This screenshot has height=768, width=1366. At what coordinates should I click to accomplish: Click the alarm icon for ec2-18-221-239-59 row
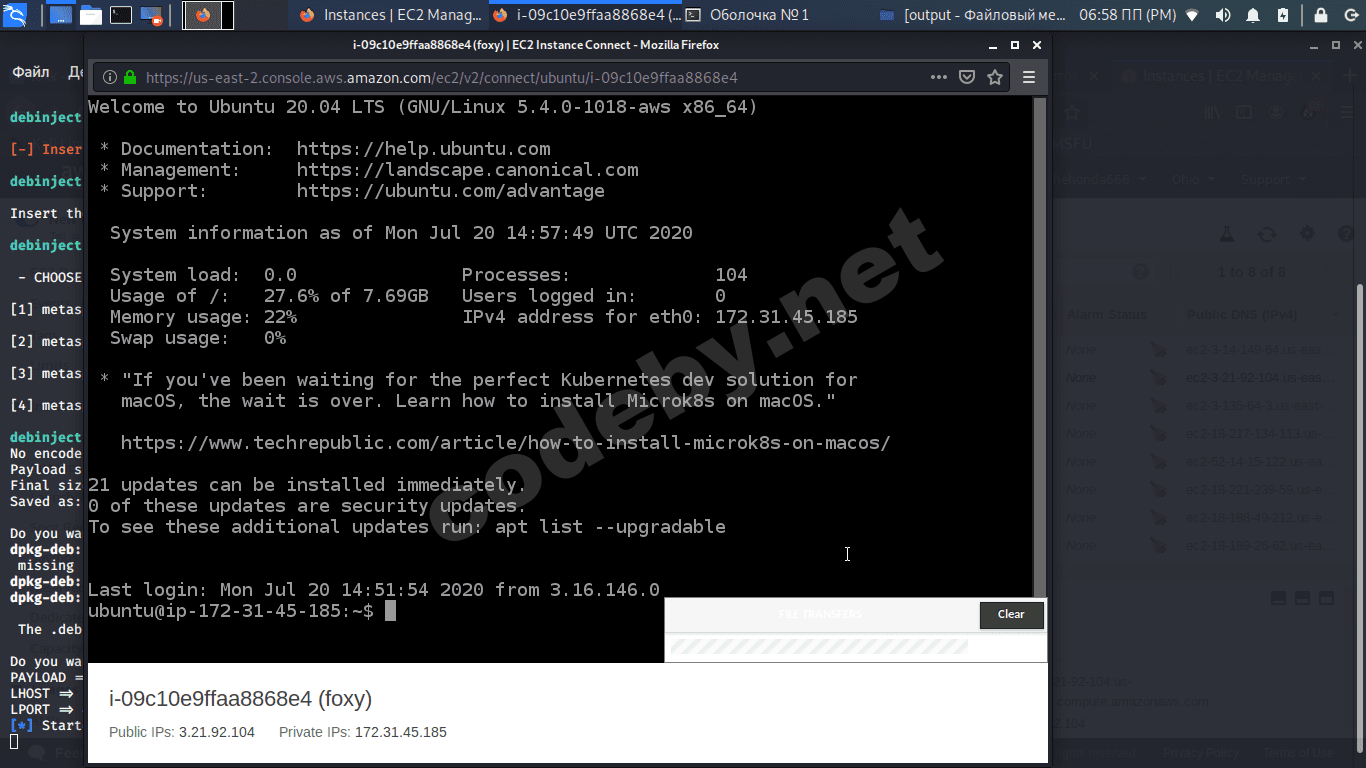pos(1157,490)
